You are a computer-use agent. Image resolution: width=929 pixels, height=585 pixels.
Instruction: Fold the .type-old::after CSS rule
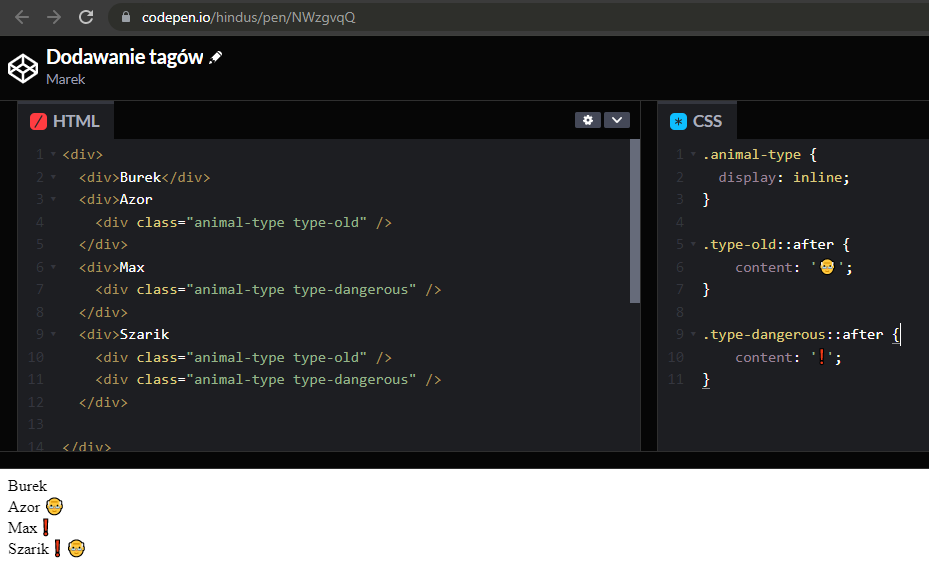click(693, 245)
